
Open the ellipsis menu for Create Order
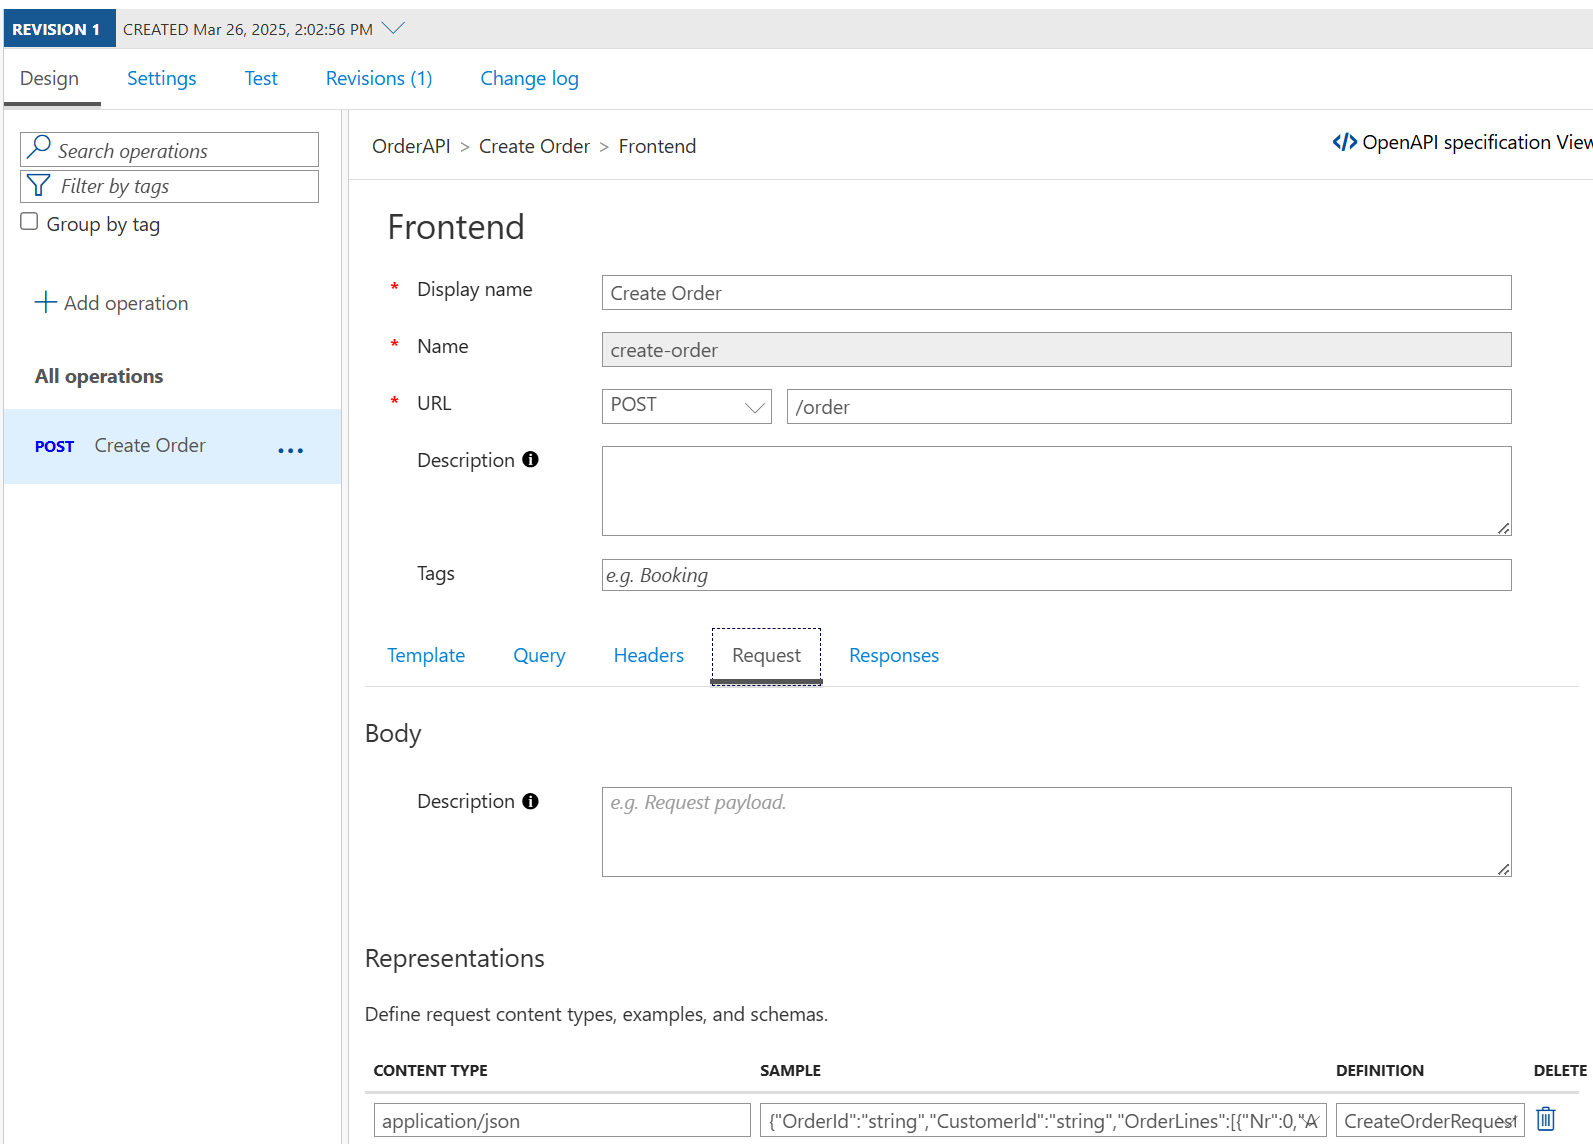(x=290, y=450)
